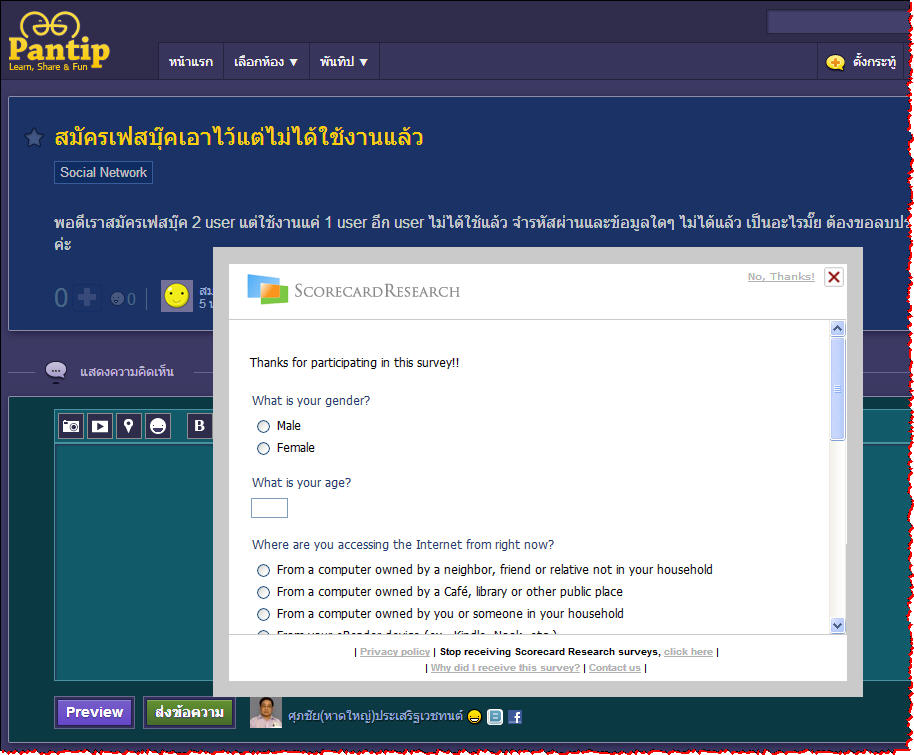The height and width of the screenshot is (755, 914).
Task: Click the yellow smiley user avatar
Action: coord(177,296)
